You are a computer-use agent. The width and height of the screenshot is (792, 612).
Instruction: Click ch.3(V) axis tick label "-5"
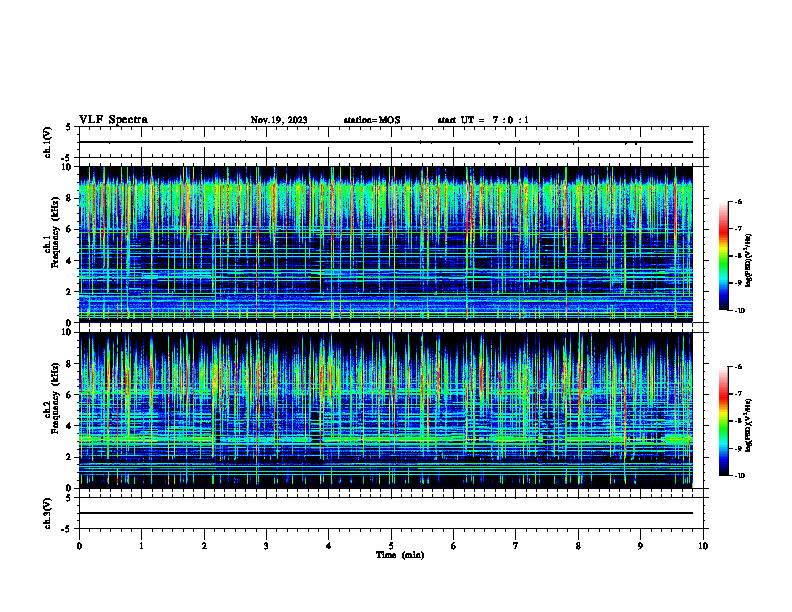(68, 529)
